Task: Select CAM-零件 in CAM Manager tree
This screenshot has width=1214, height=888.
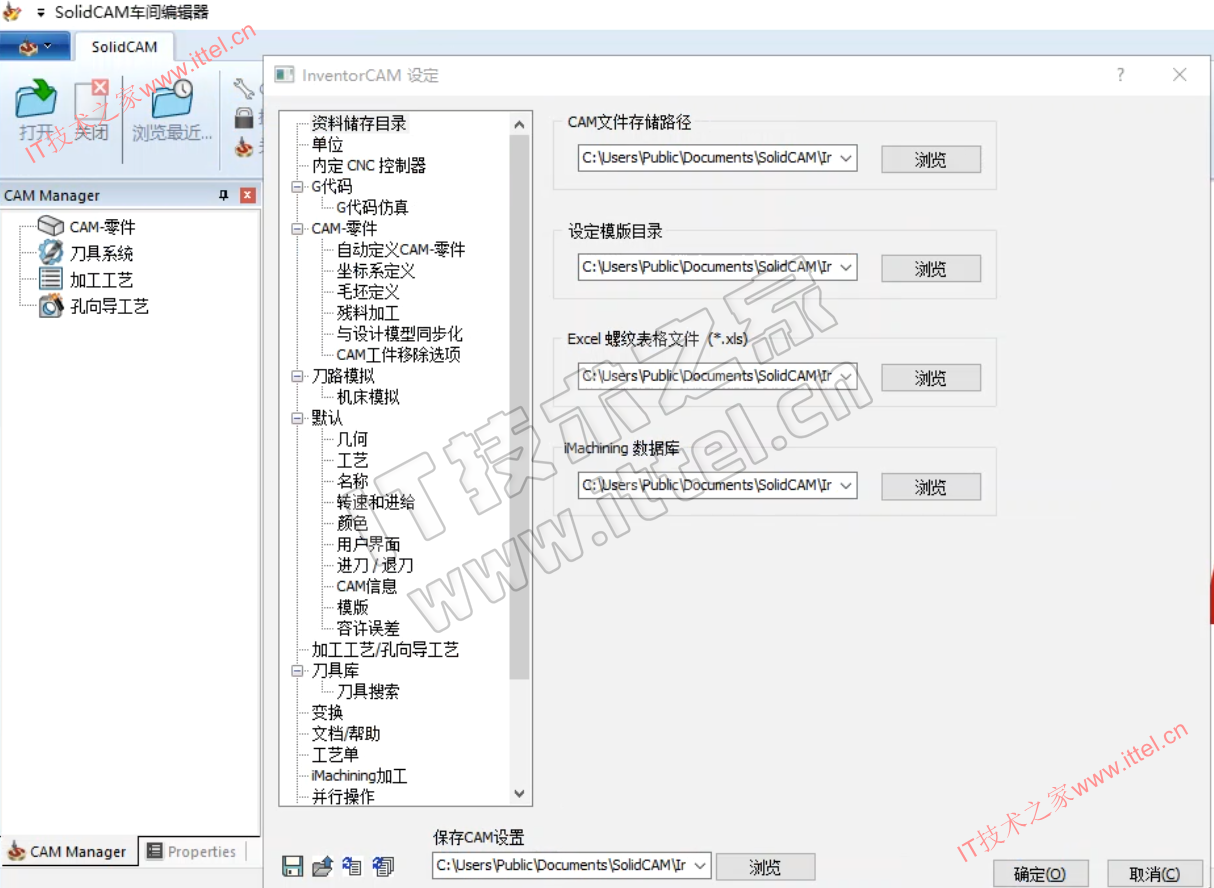Action: [102, 227]
